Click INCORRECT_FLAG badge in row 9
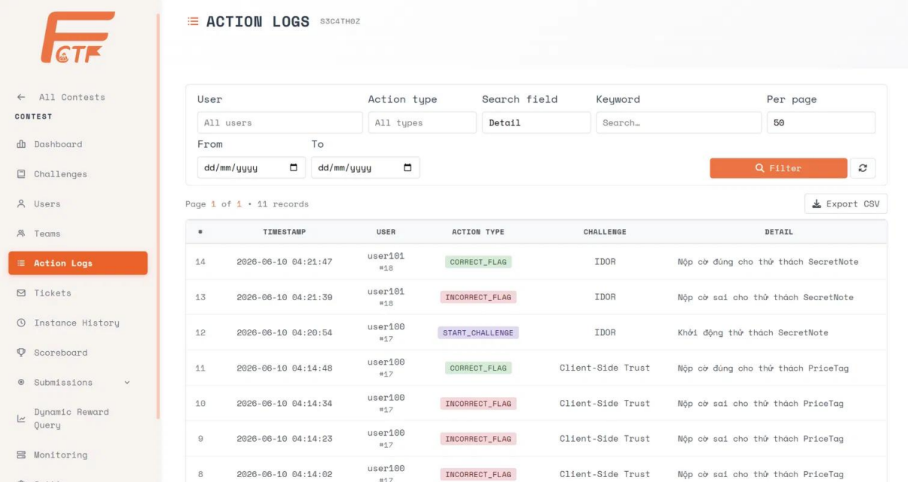This screenshot has height=482, width=908. coord(478,439)
